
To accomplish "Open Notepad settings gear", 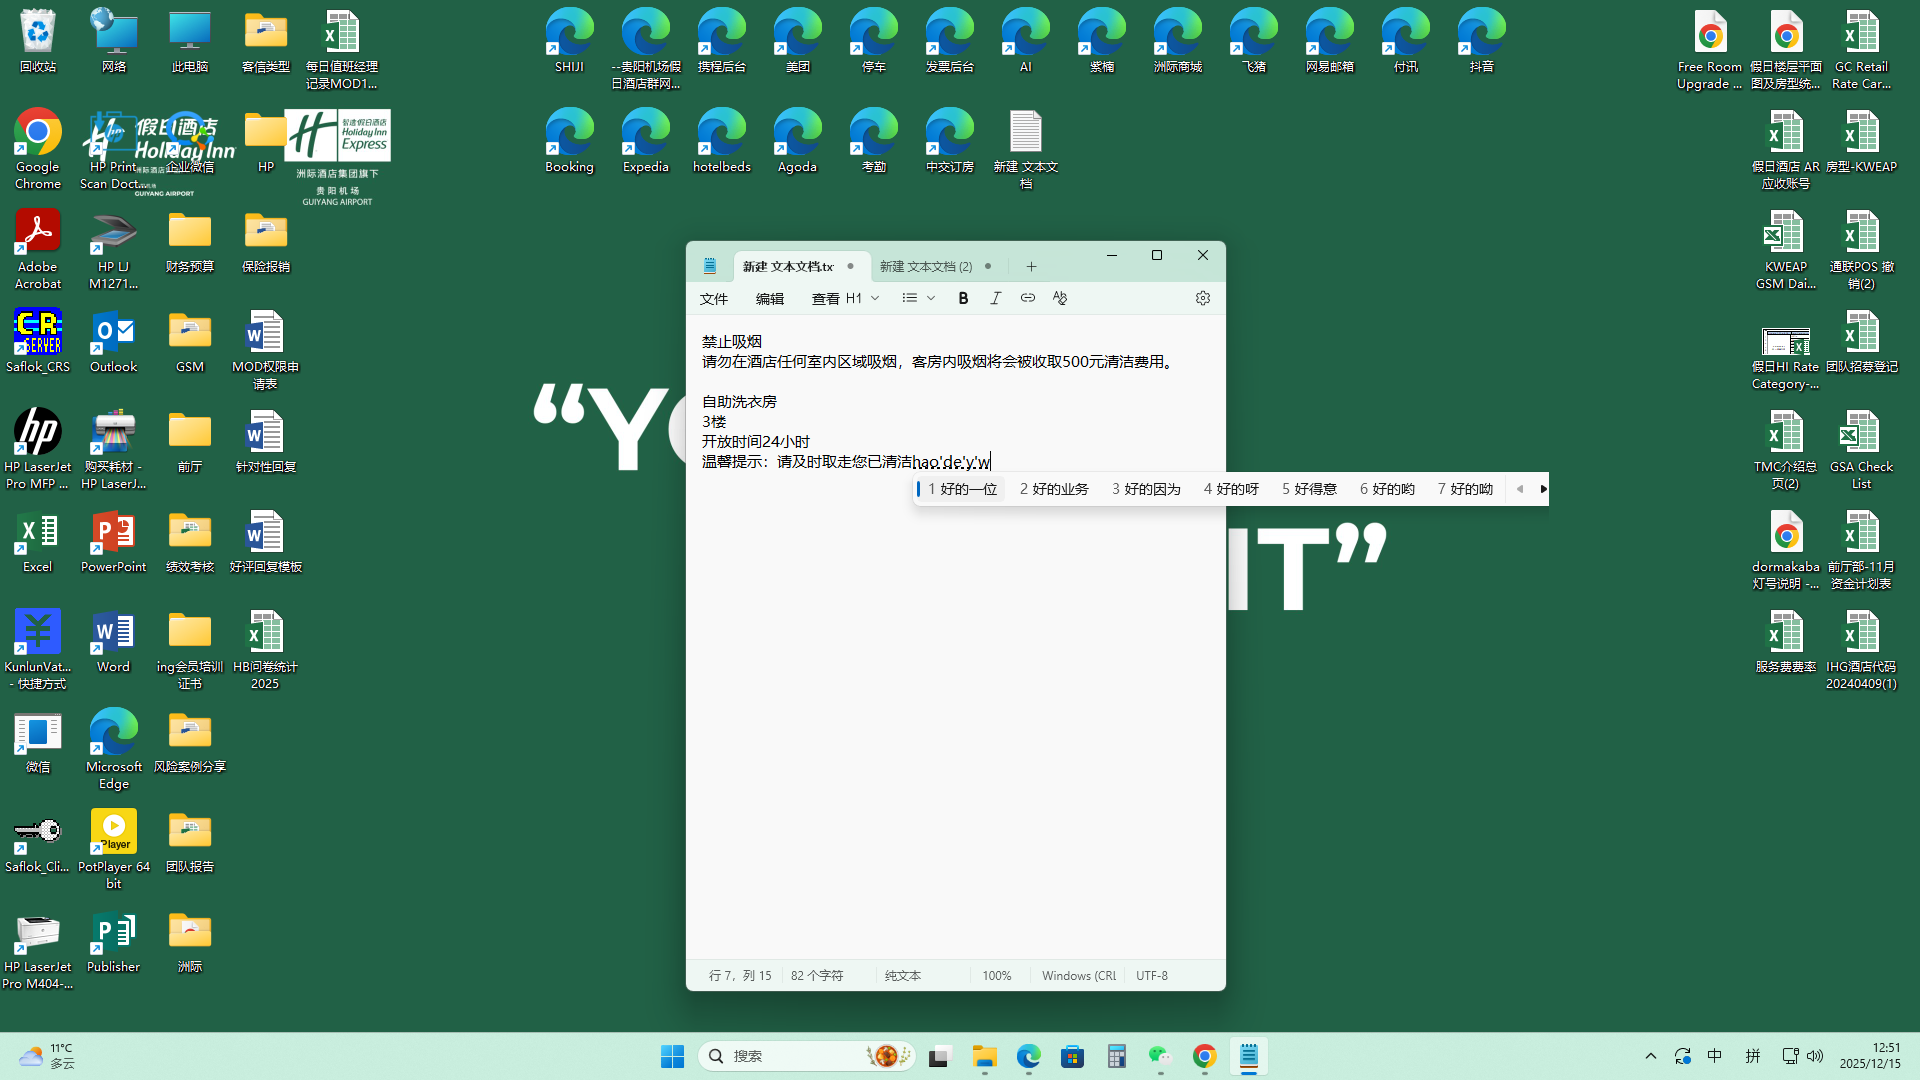I will (1203, 298).
